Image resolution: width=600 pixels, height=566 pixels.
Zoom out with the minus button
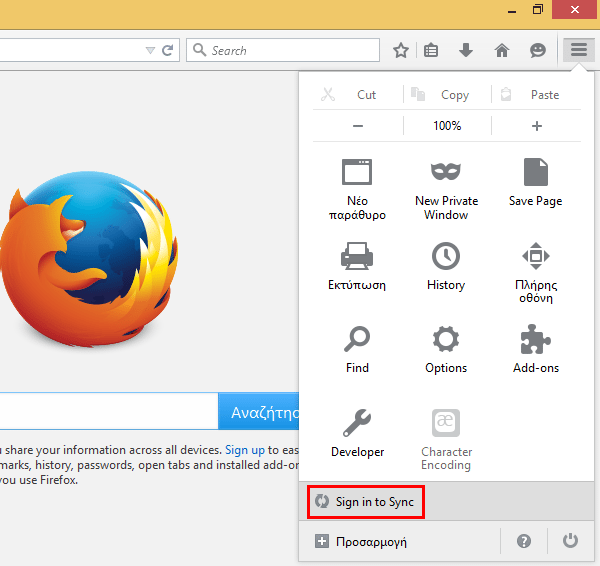[x=358, y=126]
